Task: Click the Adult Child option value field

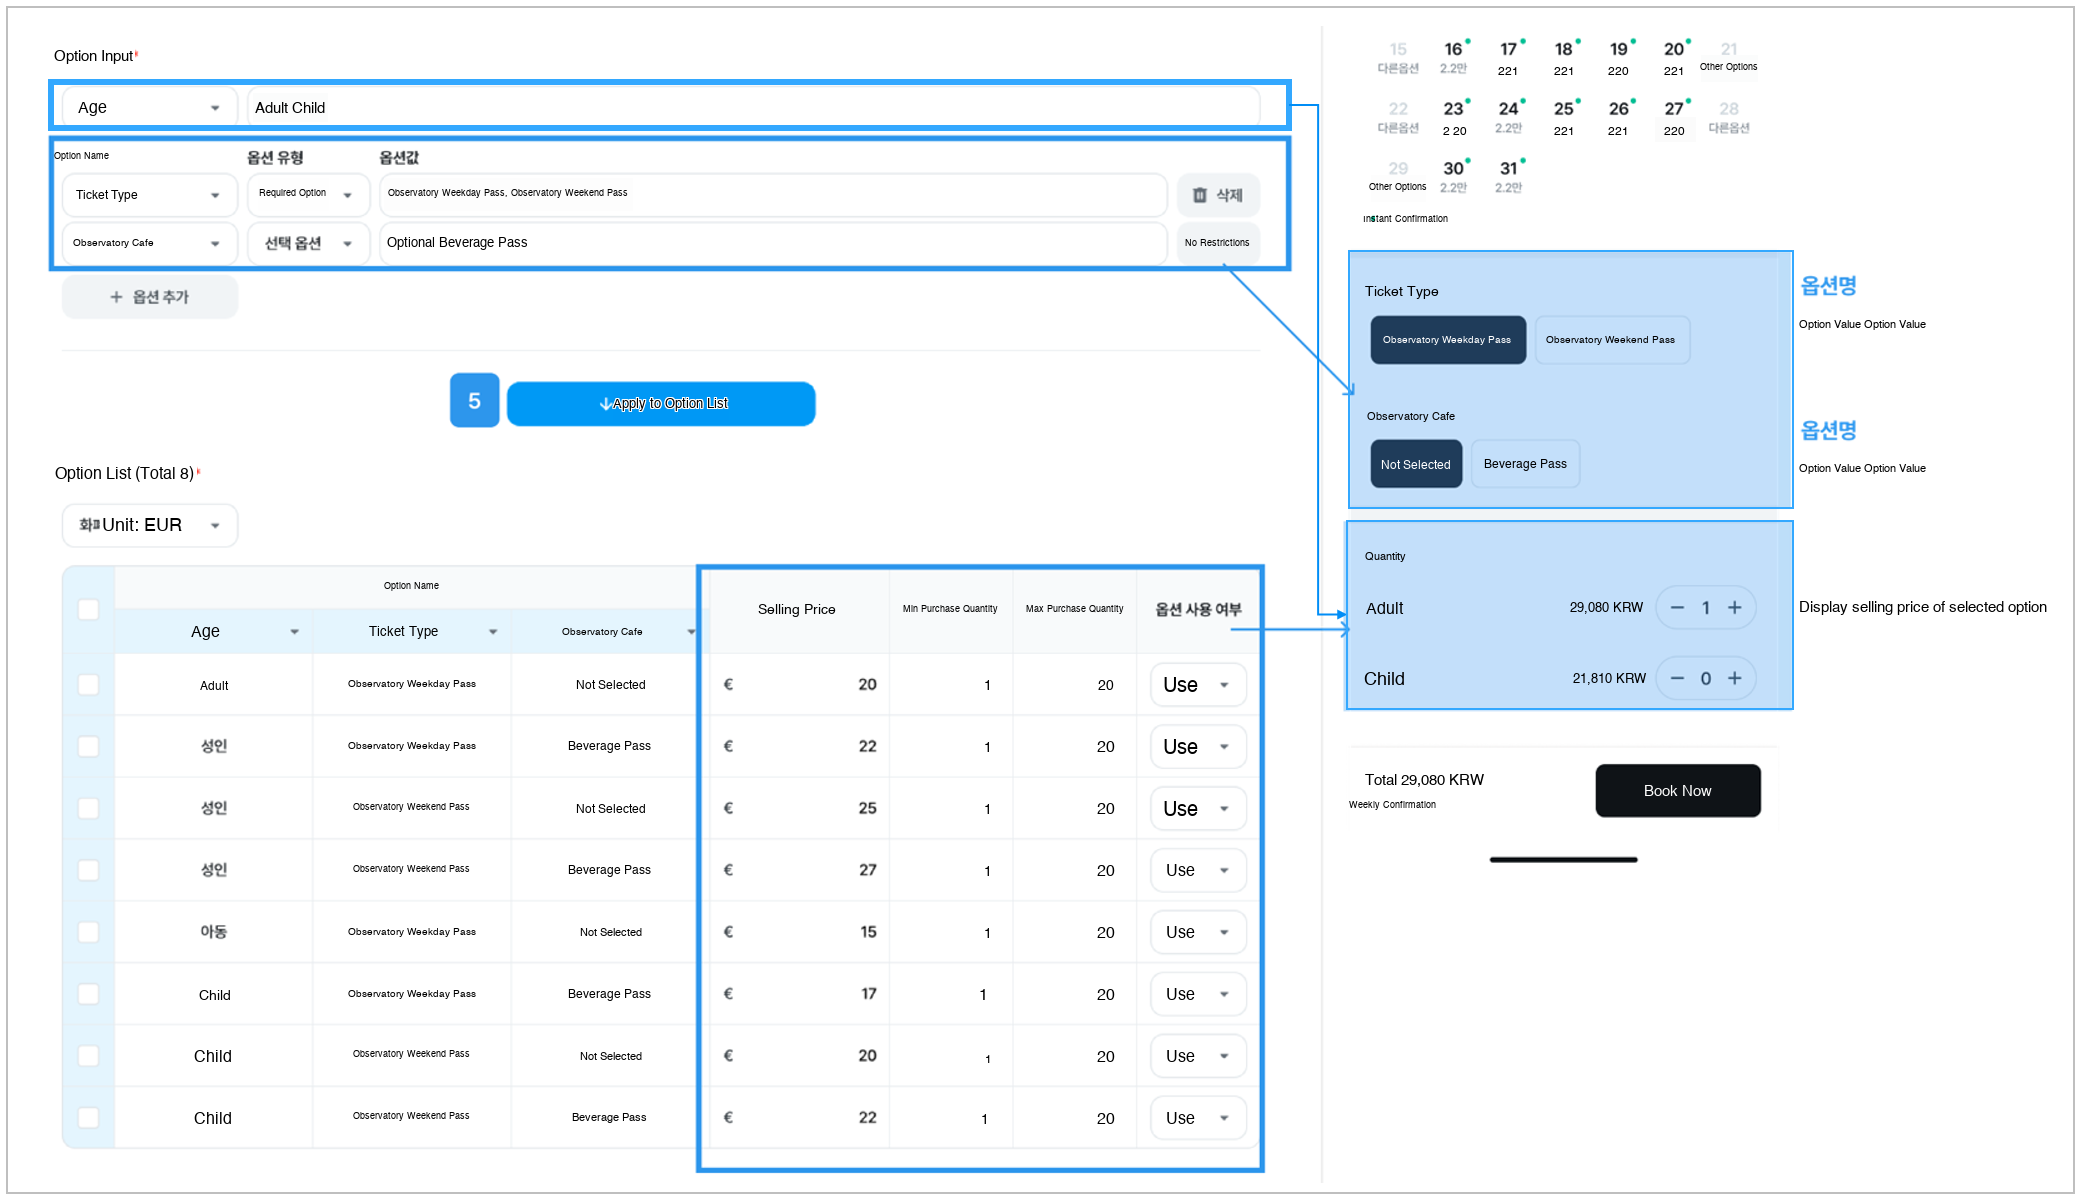Action: click(754, 107)
